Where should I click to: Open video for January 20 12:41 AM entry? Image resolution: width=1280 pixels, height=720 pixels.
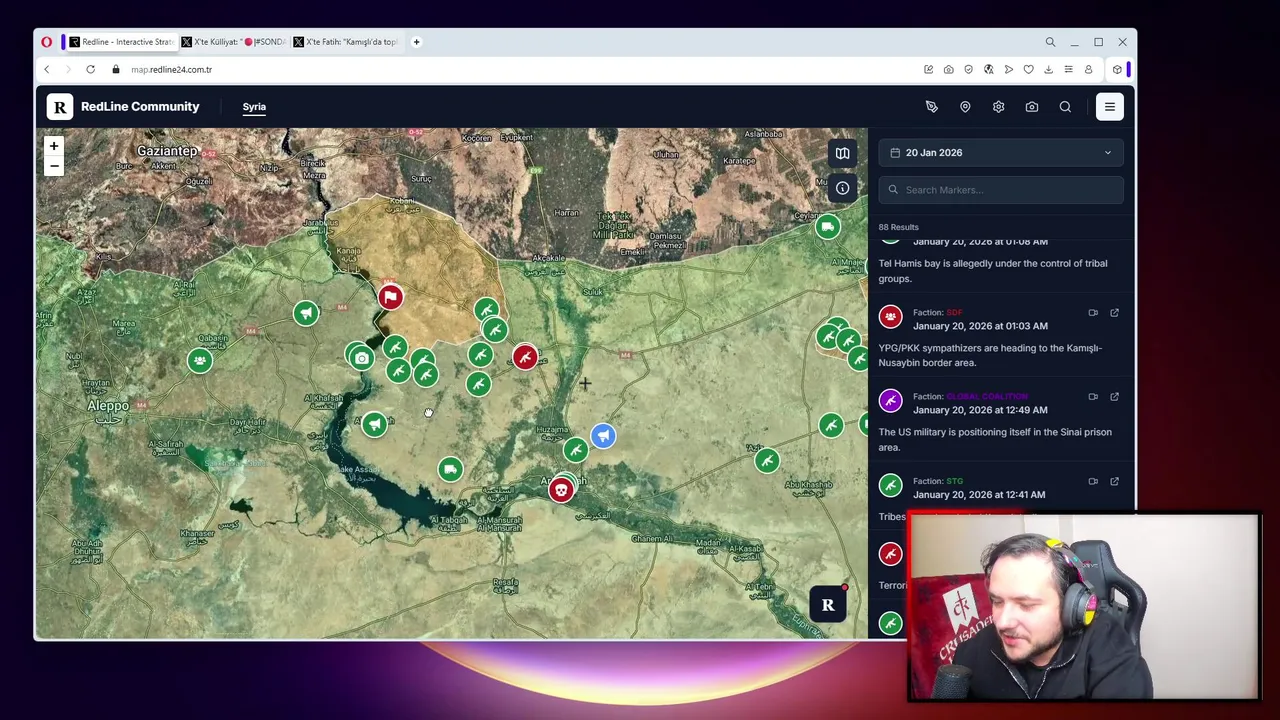coord(1093,481)
